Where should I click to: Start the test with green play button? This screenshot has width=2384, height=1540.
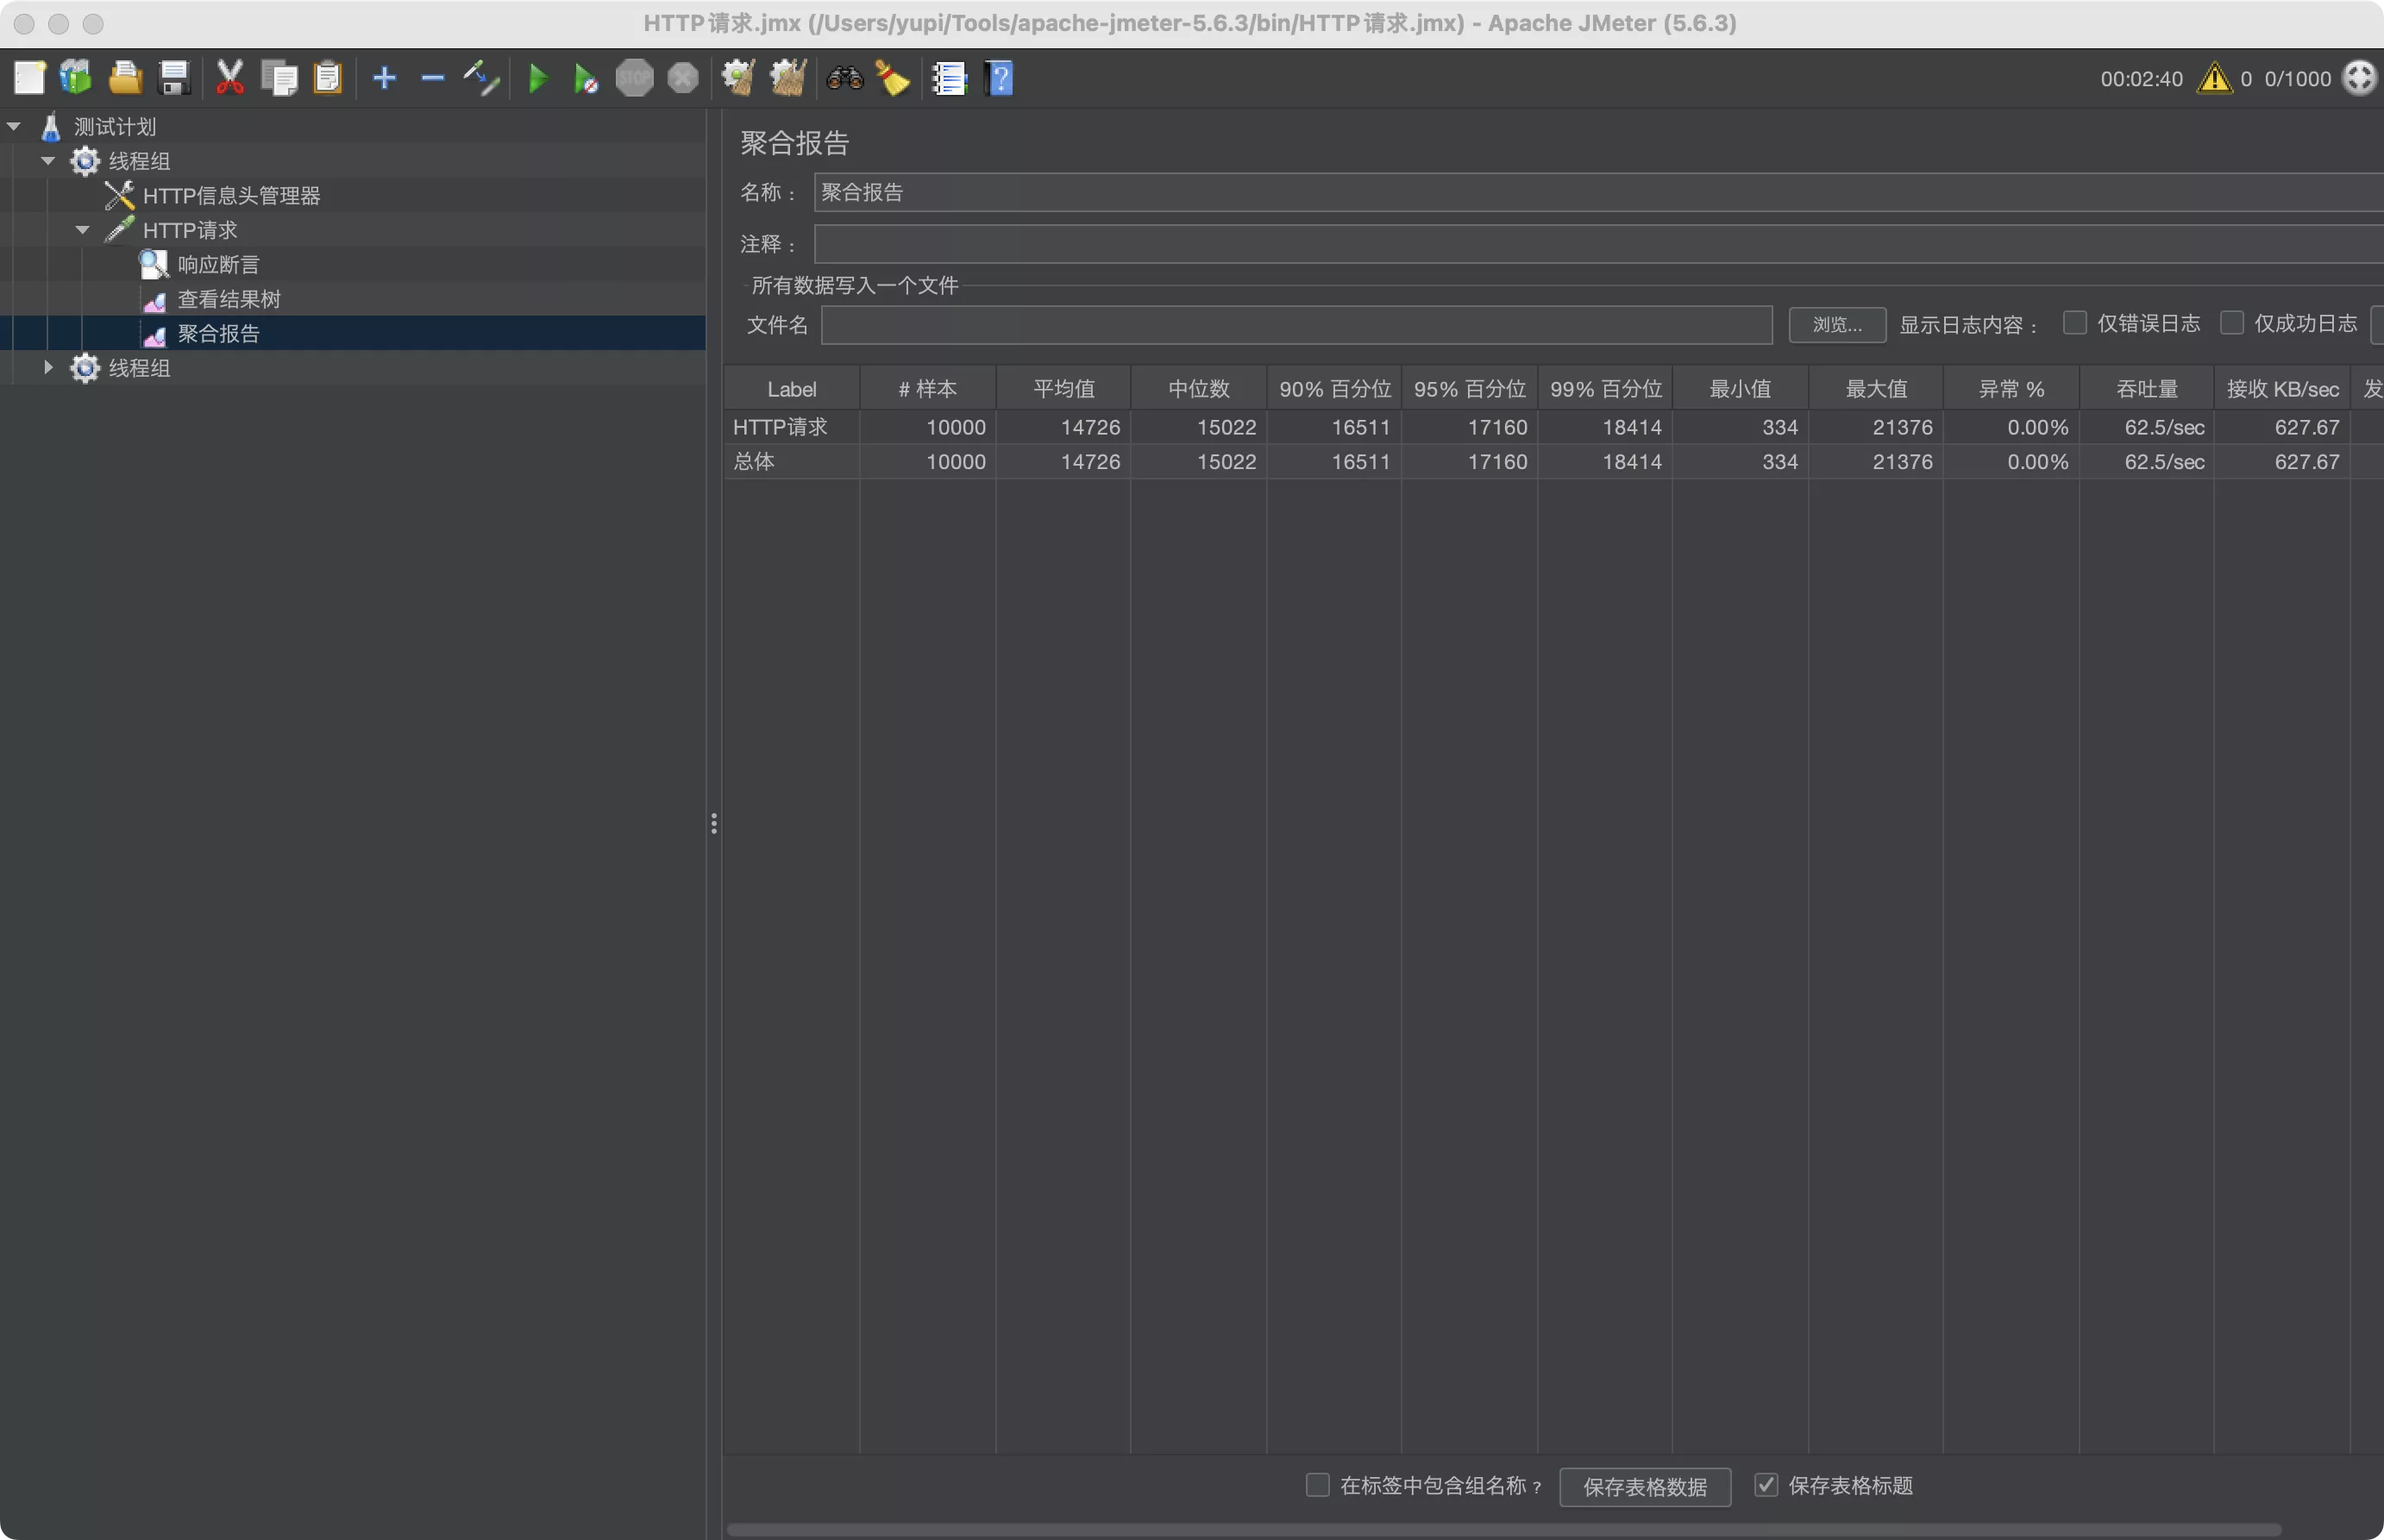pyautogui.click(x=538, y=77)
